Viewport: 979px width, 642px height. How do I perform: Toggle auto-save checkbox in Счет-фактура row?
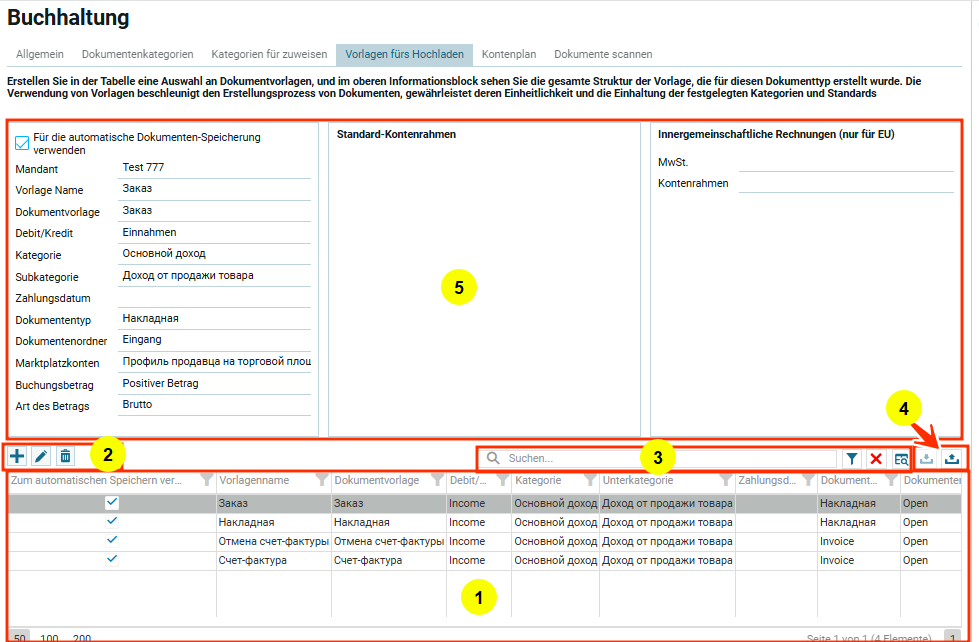[112, 560]
